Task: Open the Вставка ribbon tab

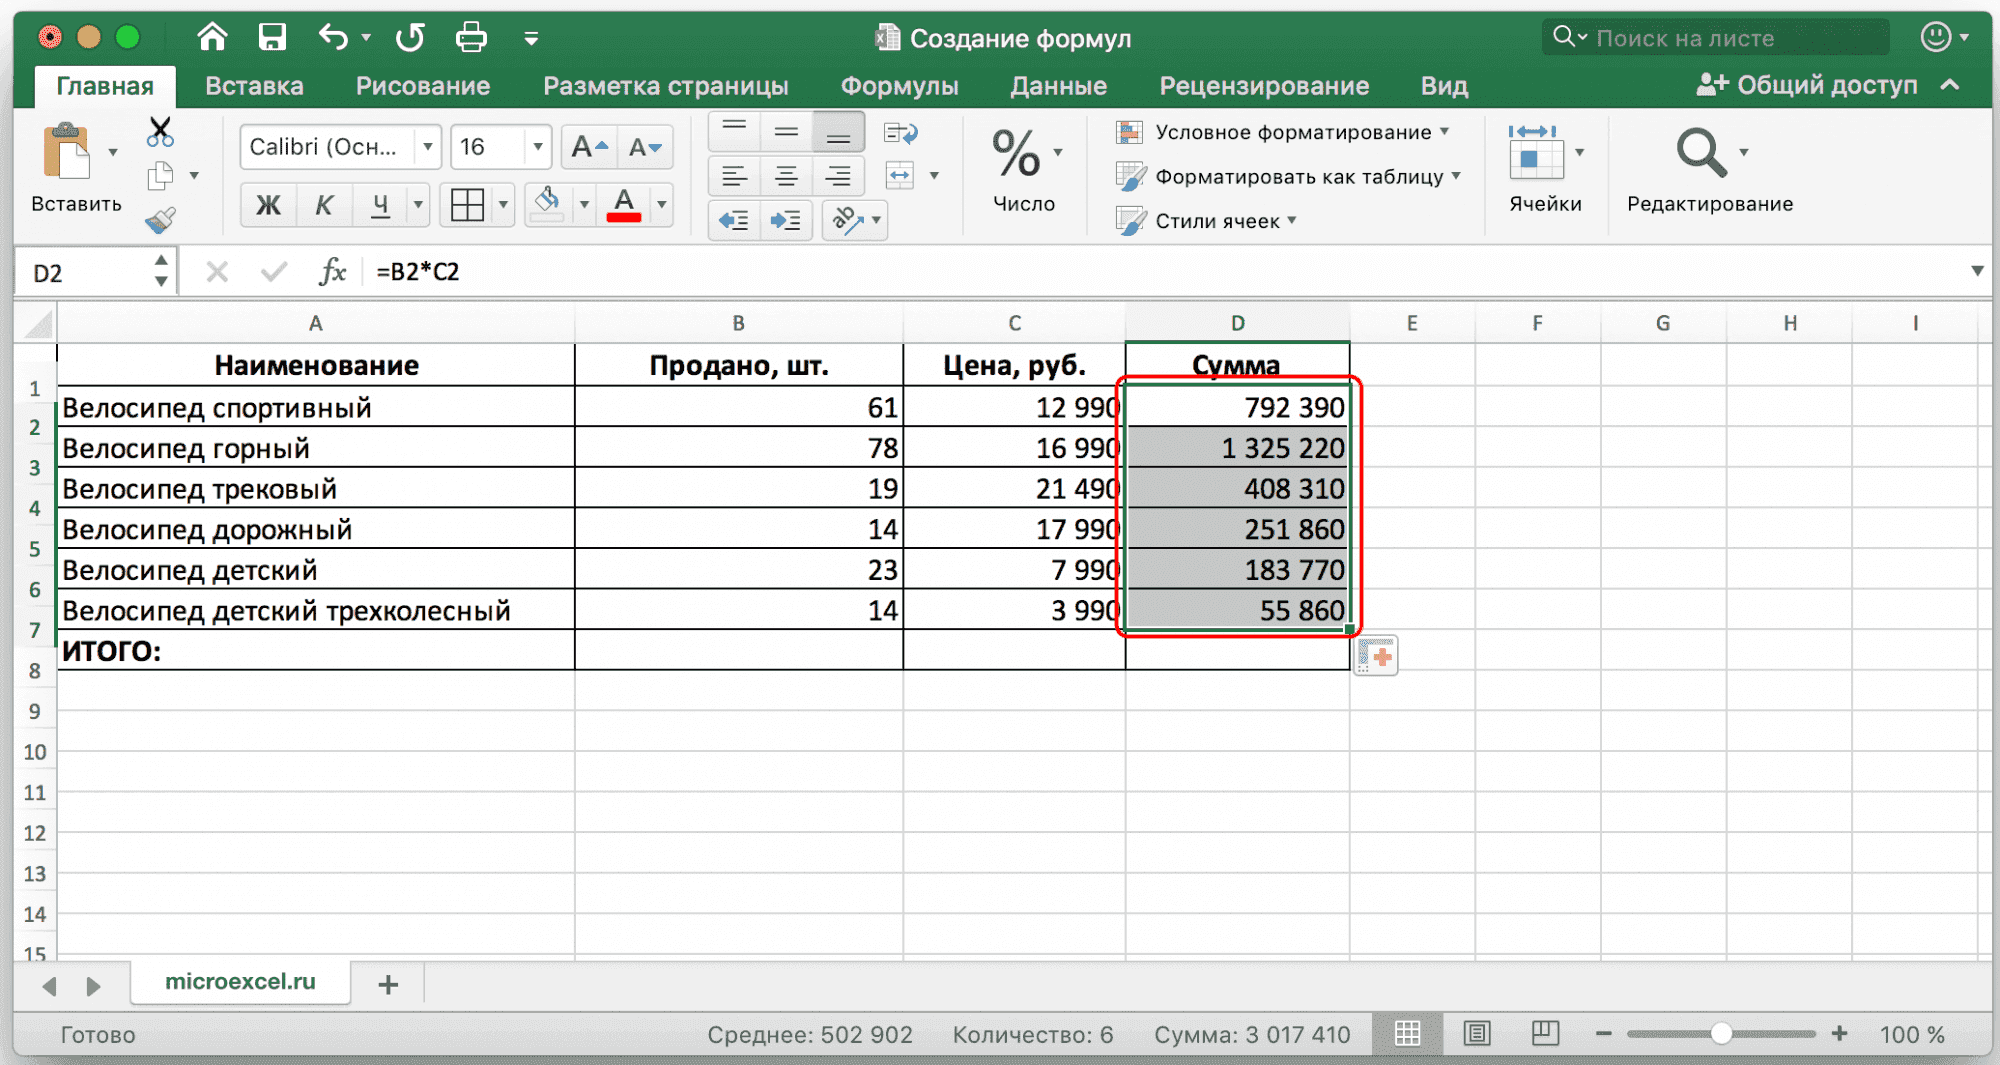Action: coord(254,86)
